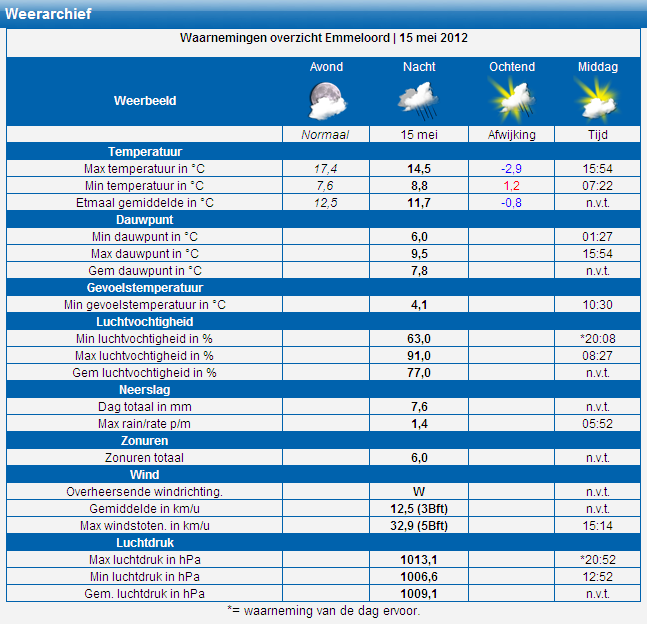647x624 pixels.
Task: Click the deviation value -2,9
Action: [x=511, y=169]
